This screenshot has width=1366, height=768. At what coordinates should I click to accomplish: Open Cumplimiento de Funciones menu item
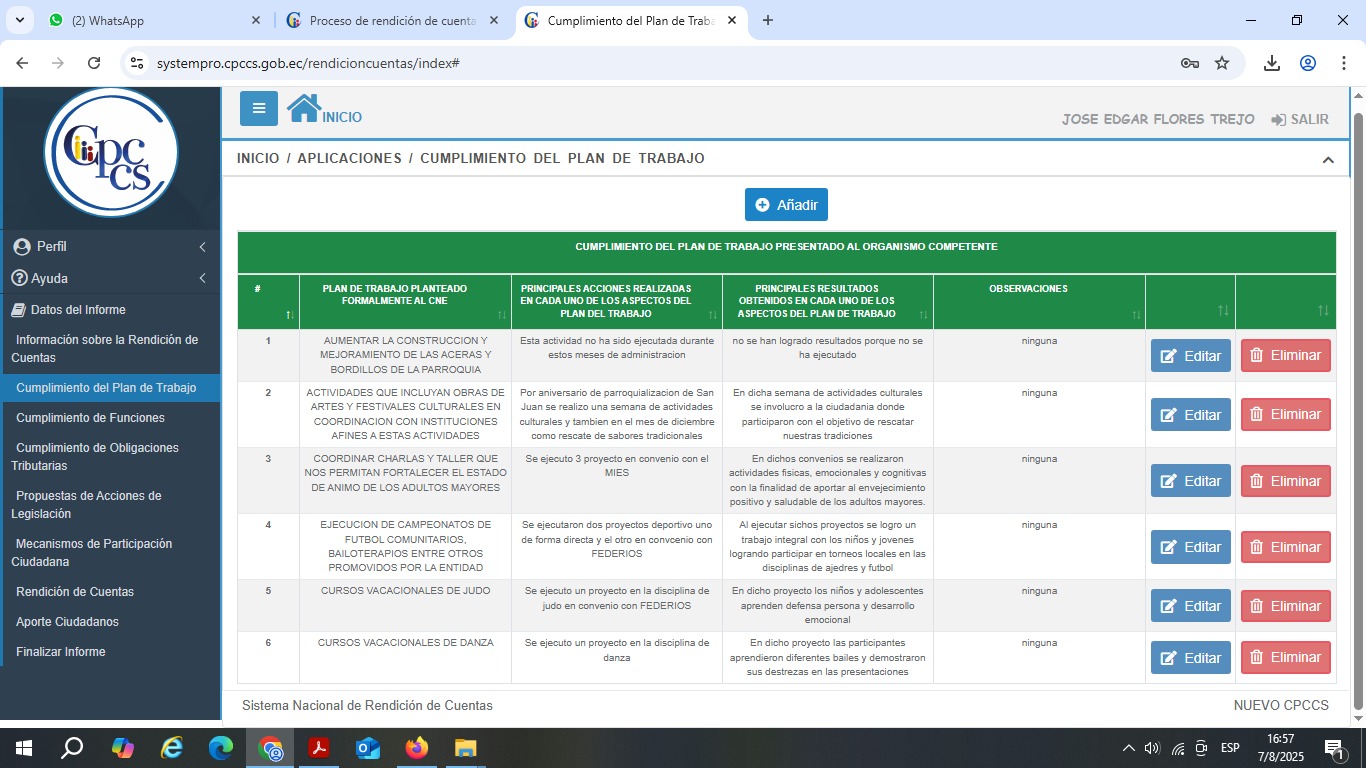tap(90, 418)
